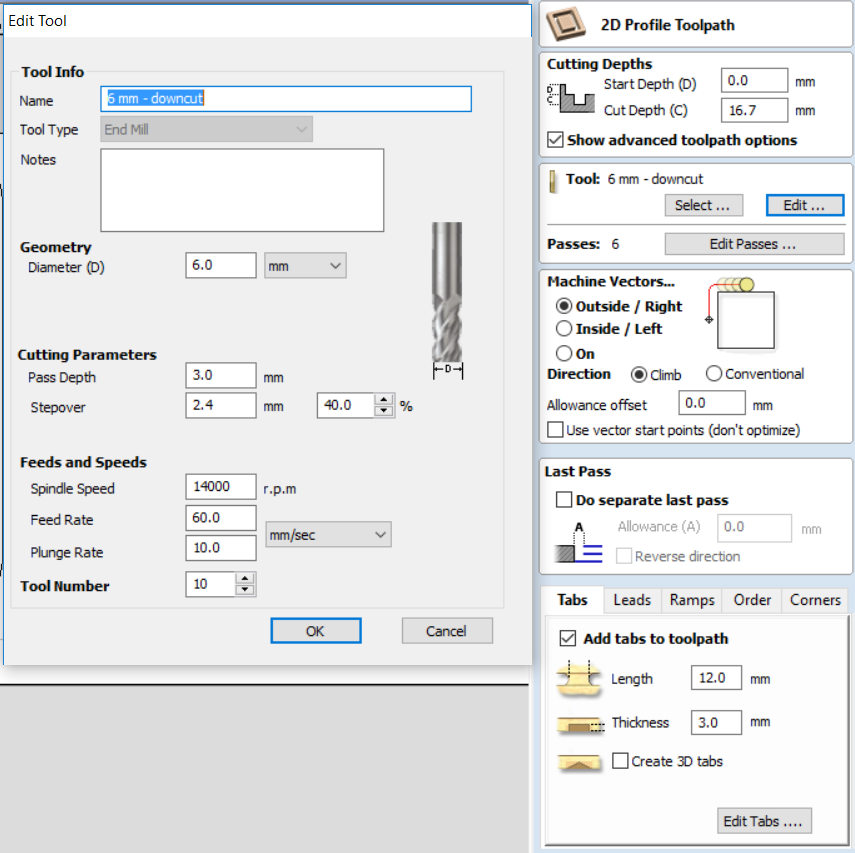
Task: Click Cancel in Edit Tool dialog
Action: pos(447,630)
